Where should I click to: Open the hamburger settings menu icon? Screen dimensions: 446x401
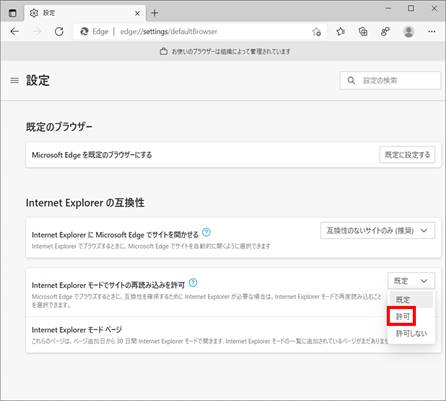15,80
